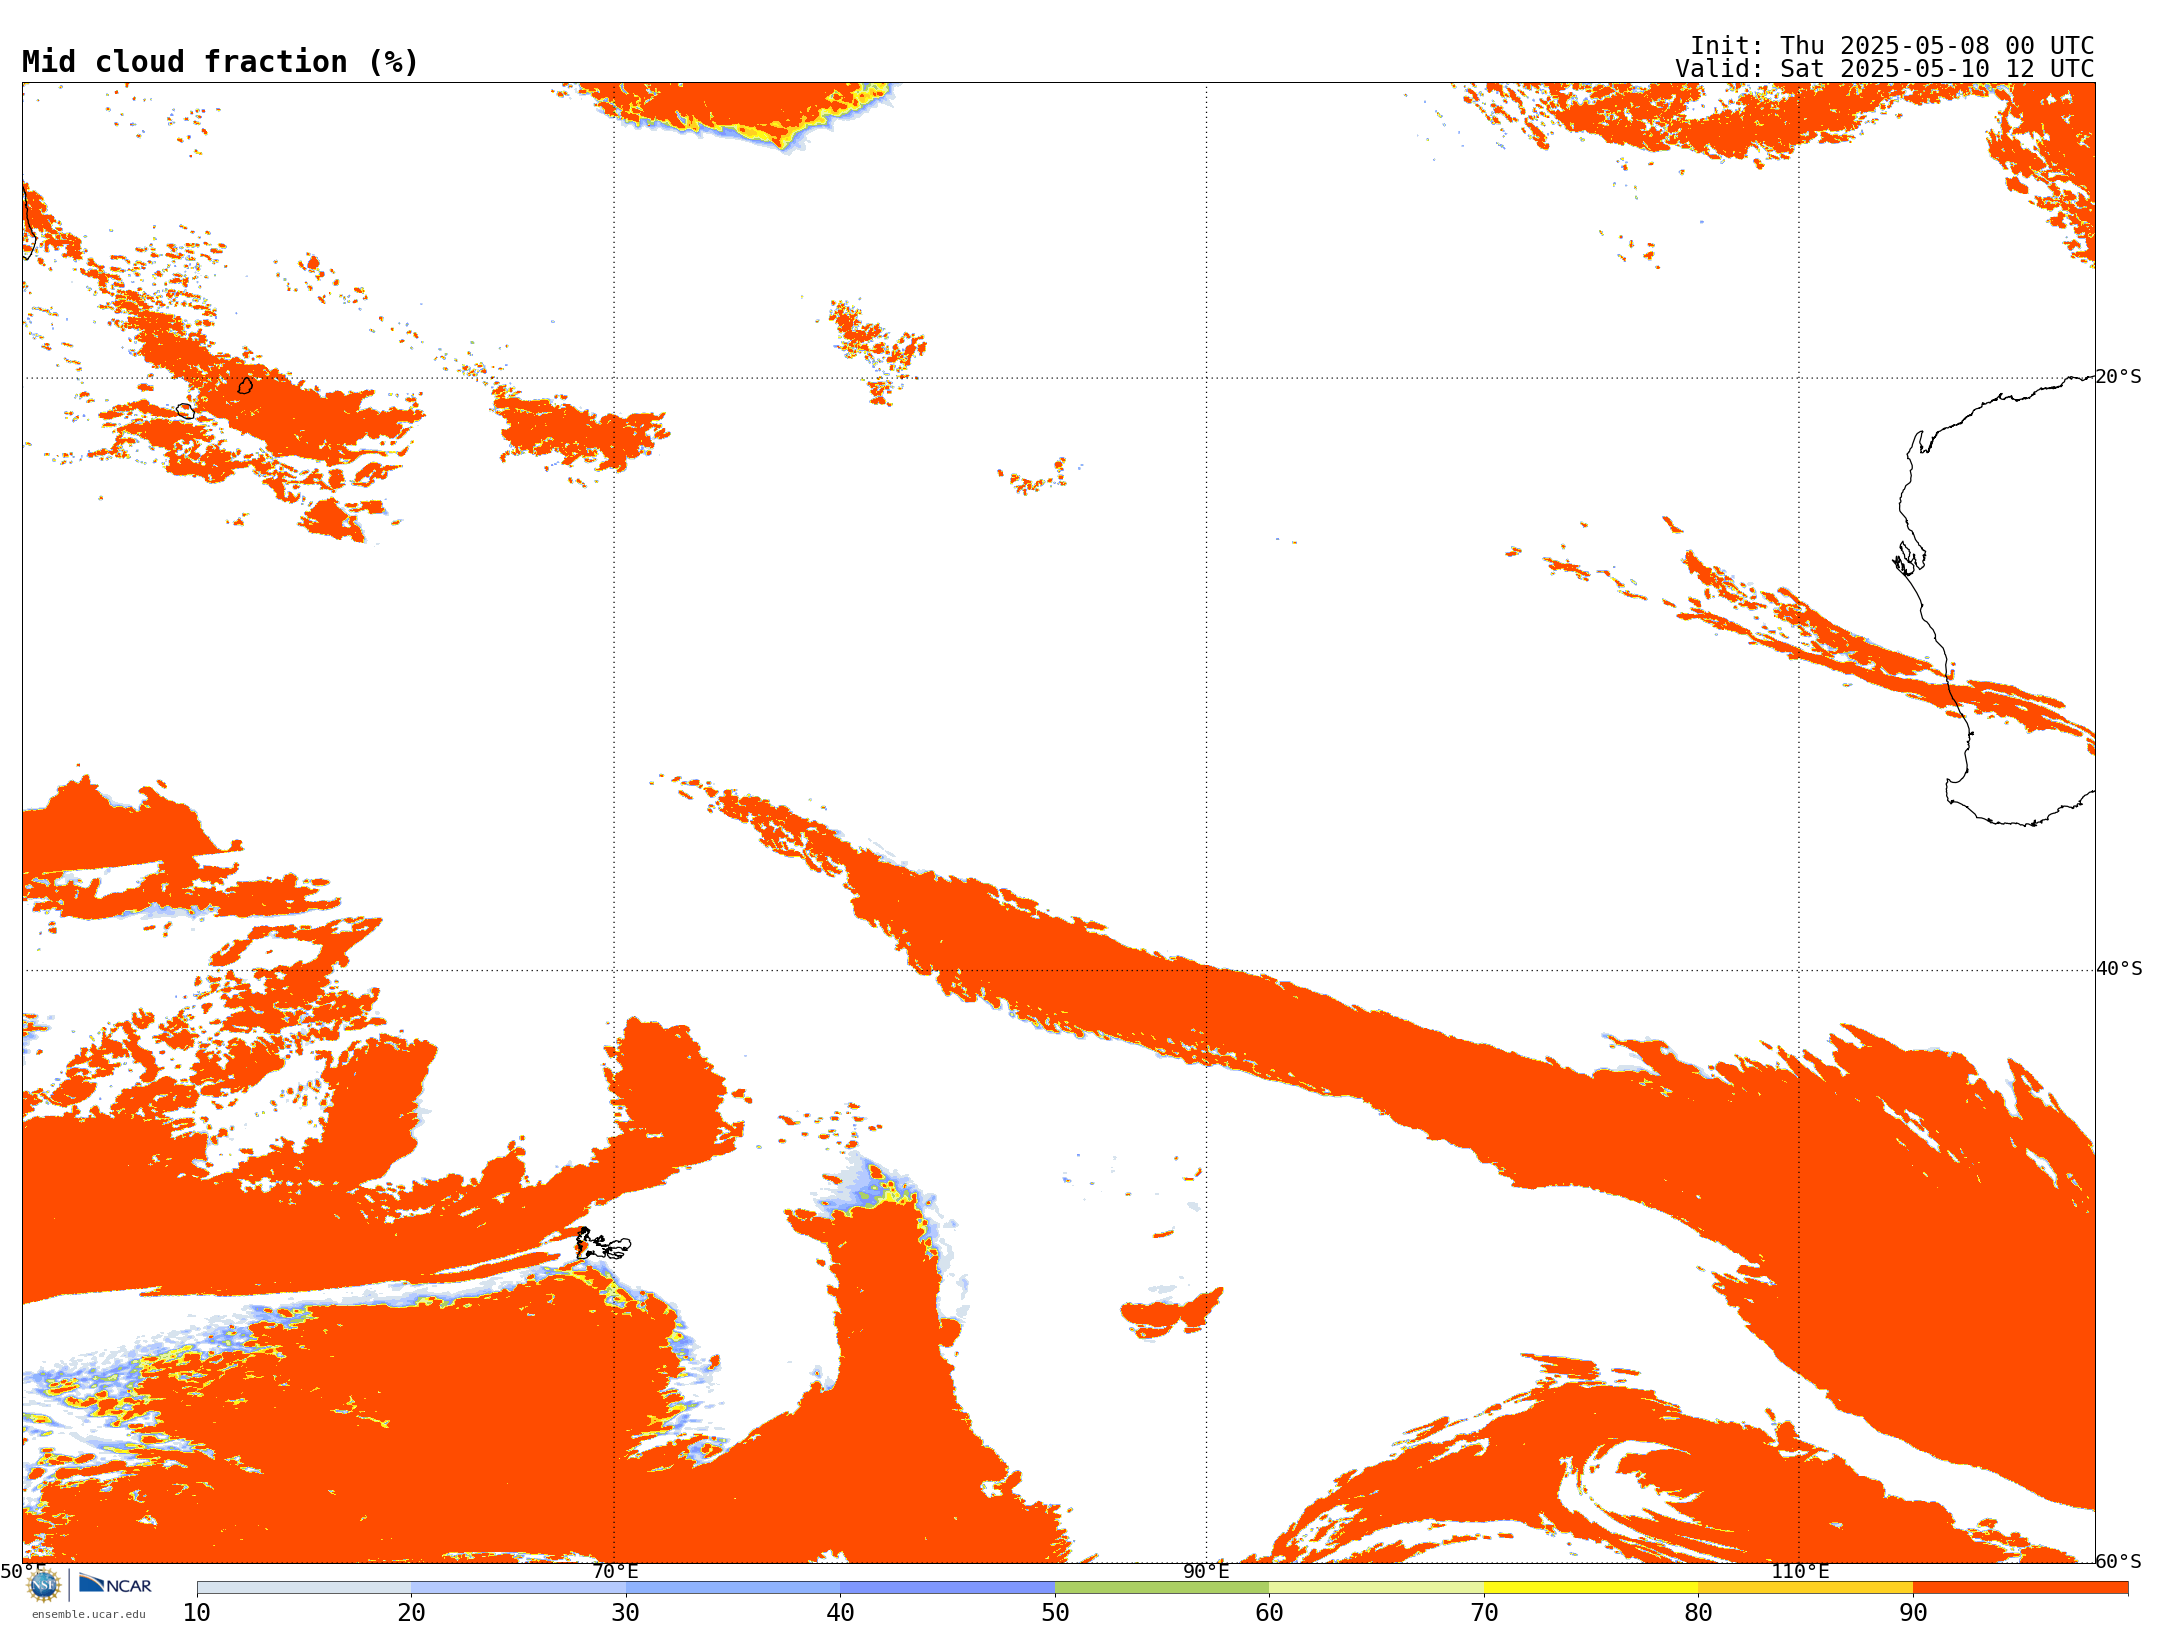Pick the 80-90 amber colorbar segment
This screenshot has width=2160, height=1626.
1805,1588
